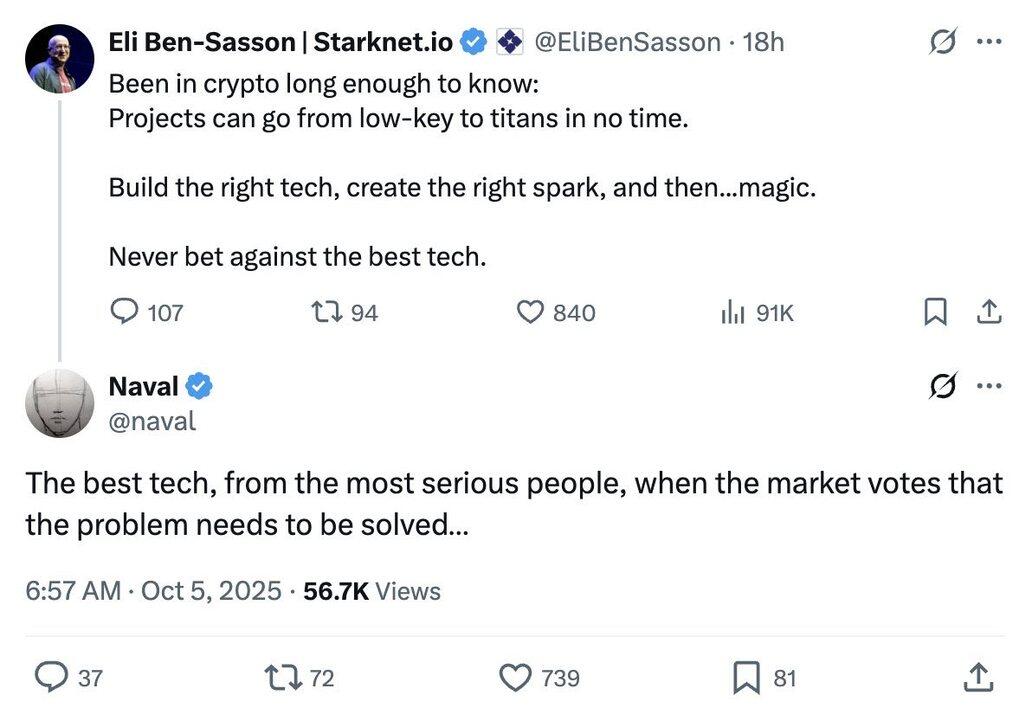
Task: Open Eli Ben-Sasson's profile picture
Action: (x=59, y=59)
